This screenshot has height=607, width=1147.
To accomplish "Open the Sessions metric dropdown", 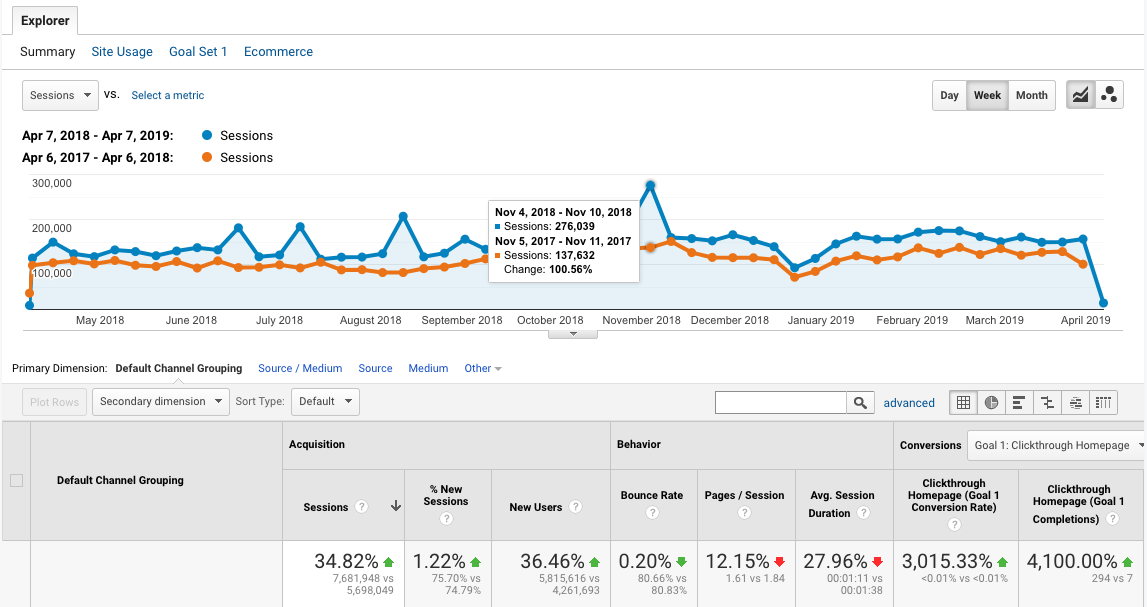I will click(60, 95).
